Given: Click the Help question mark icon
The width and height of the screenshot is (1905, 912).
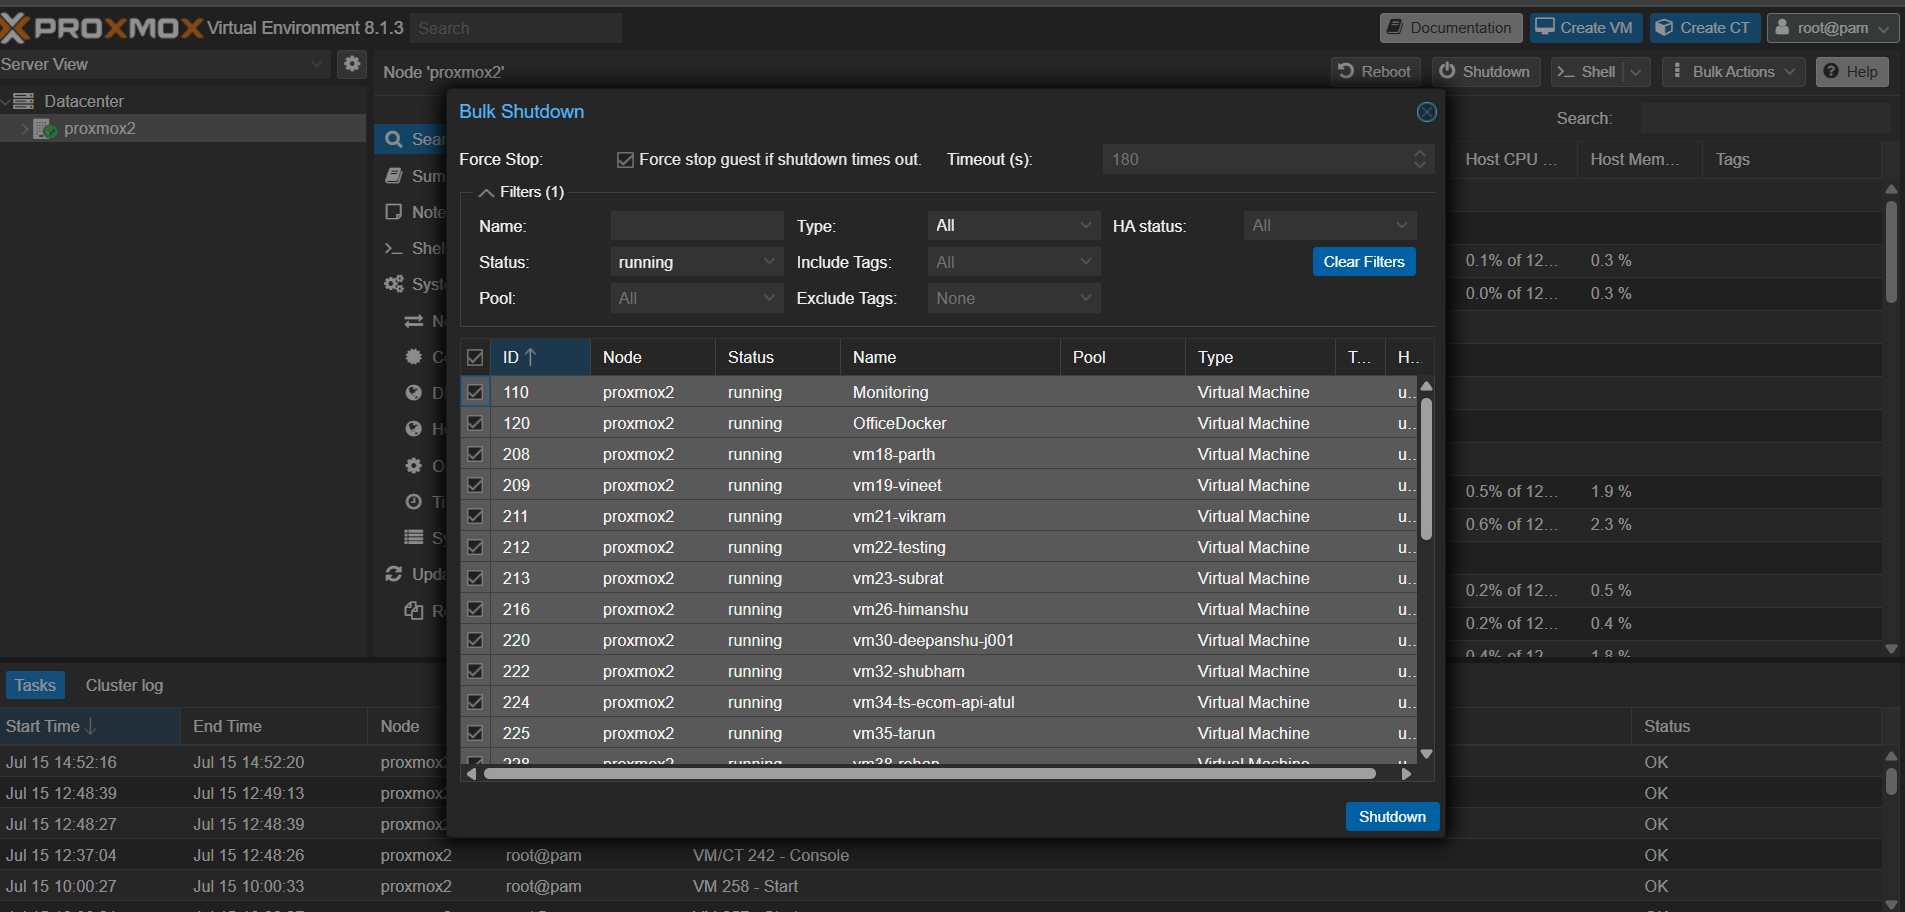Looking at the screenshot, I should [x=1831, y=71].
